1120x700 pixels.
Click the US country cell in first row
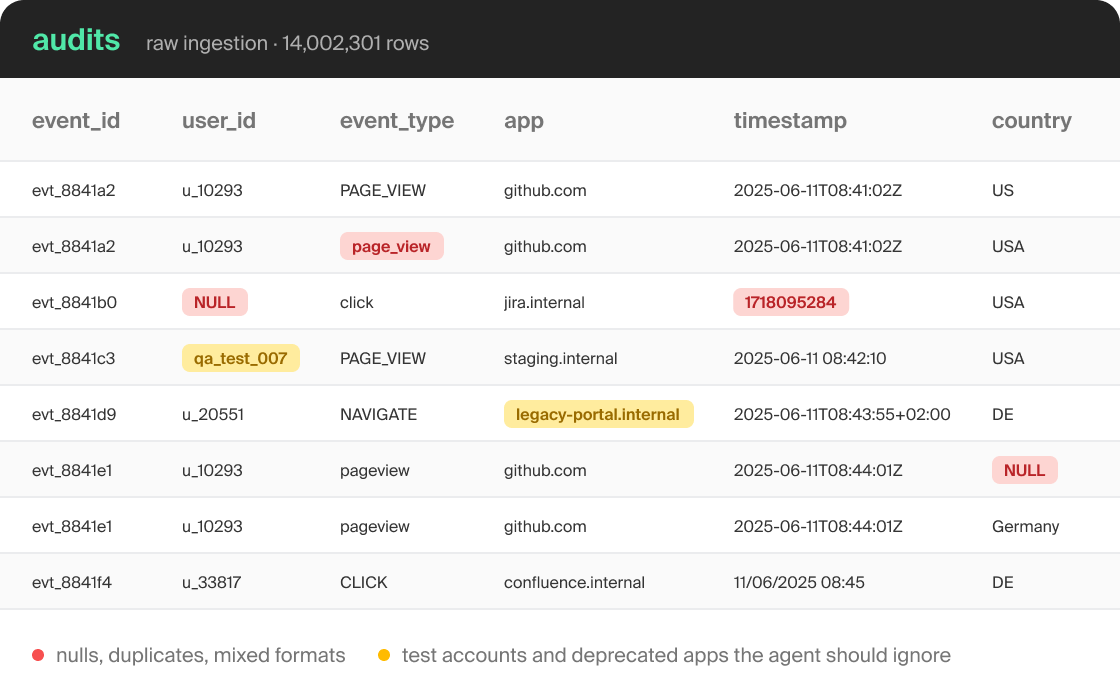(1003, 190)
